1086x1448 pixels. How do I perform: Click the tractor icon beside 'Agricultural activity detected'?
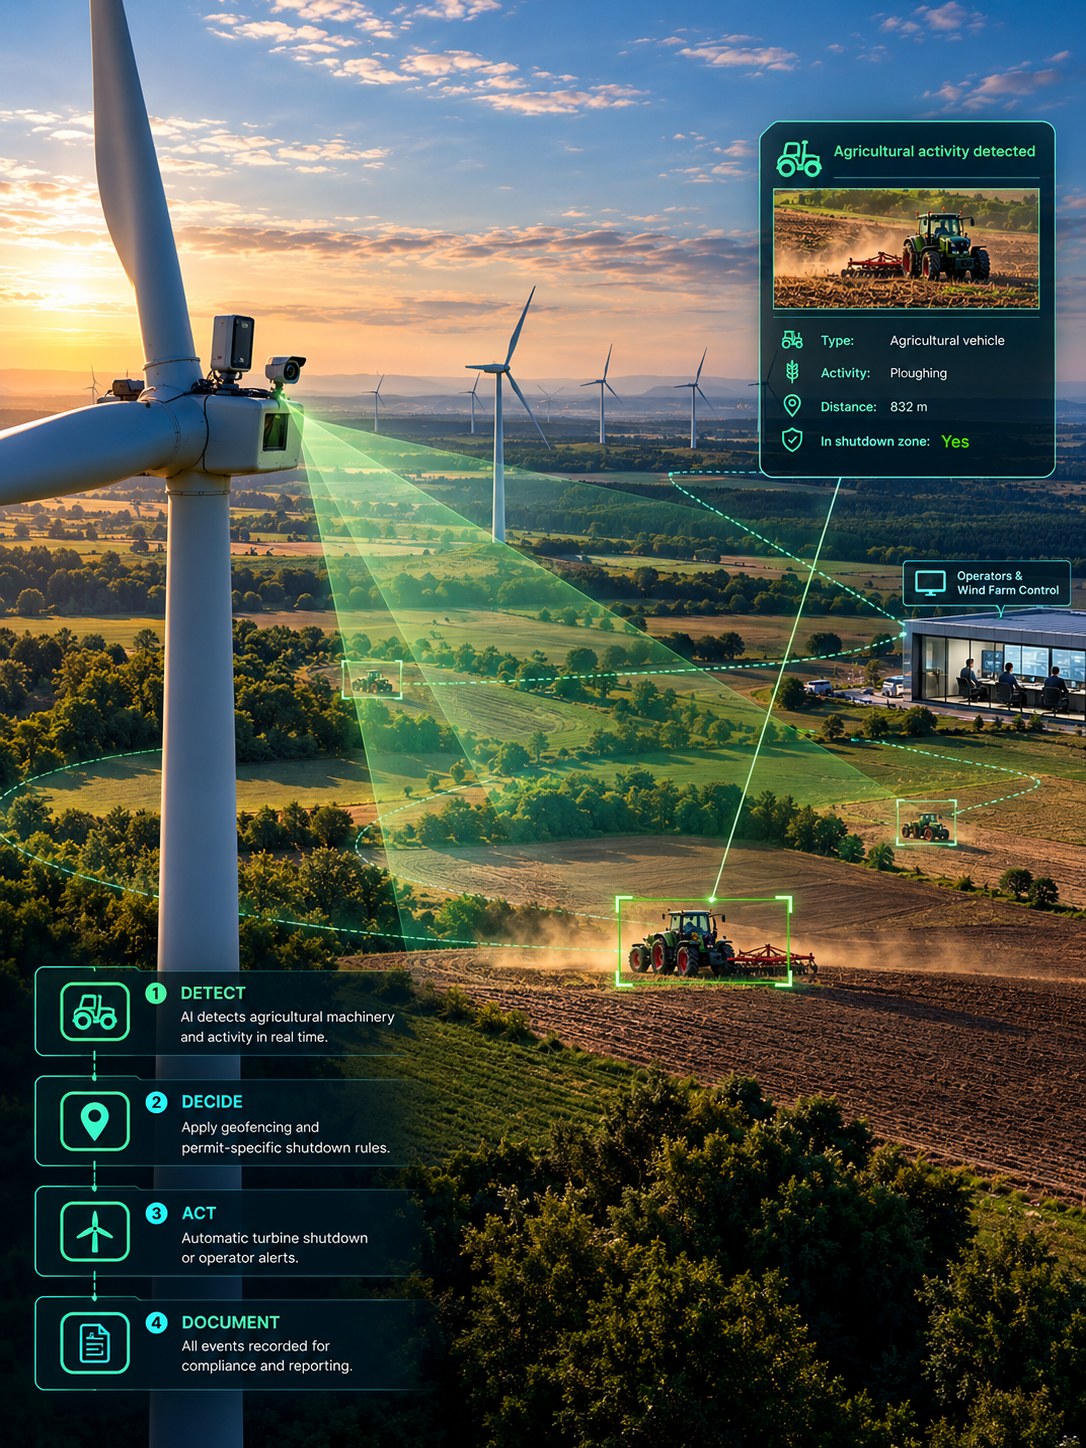799,158
